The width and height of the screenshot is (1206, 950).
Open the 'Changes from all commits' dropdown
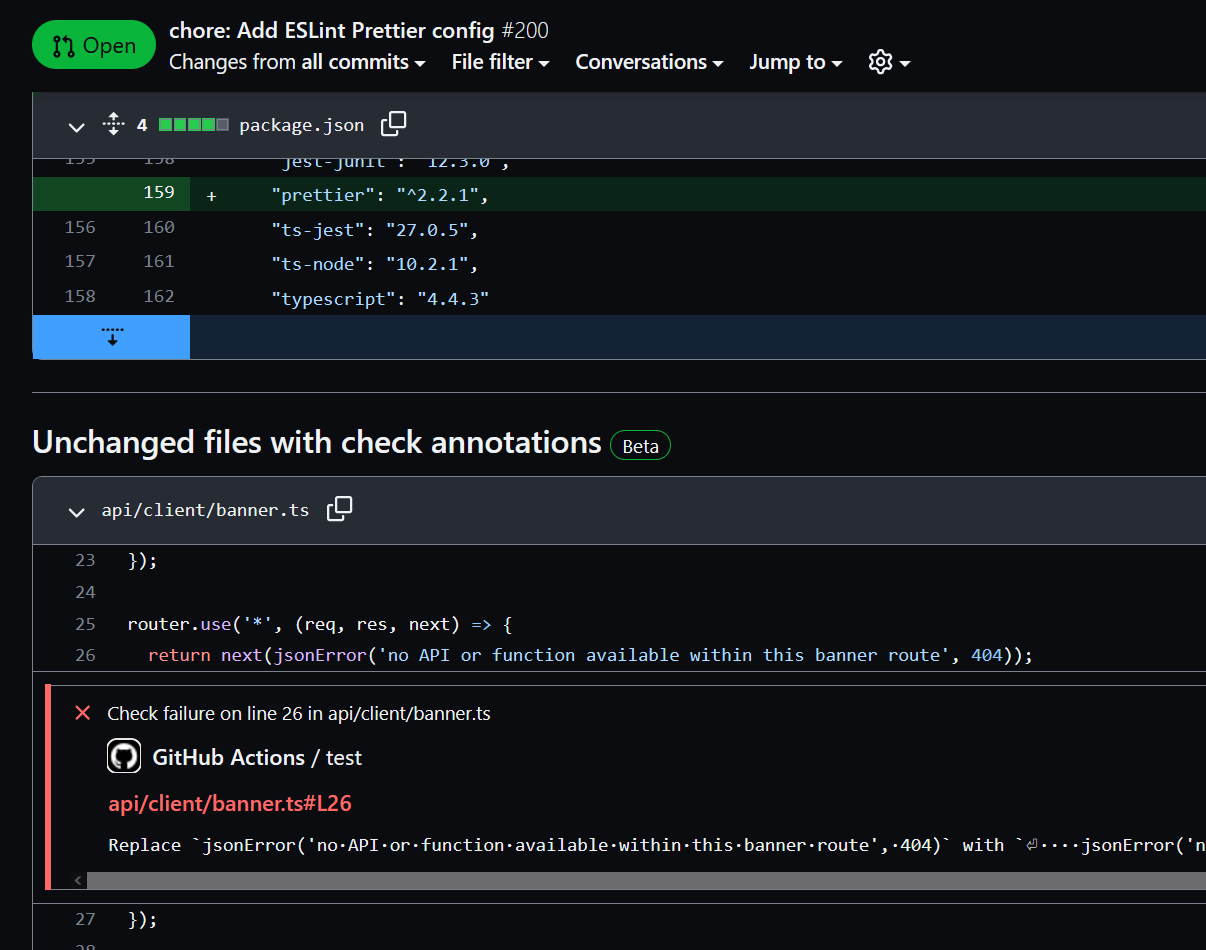coord(297,62)
